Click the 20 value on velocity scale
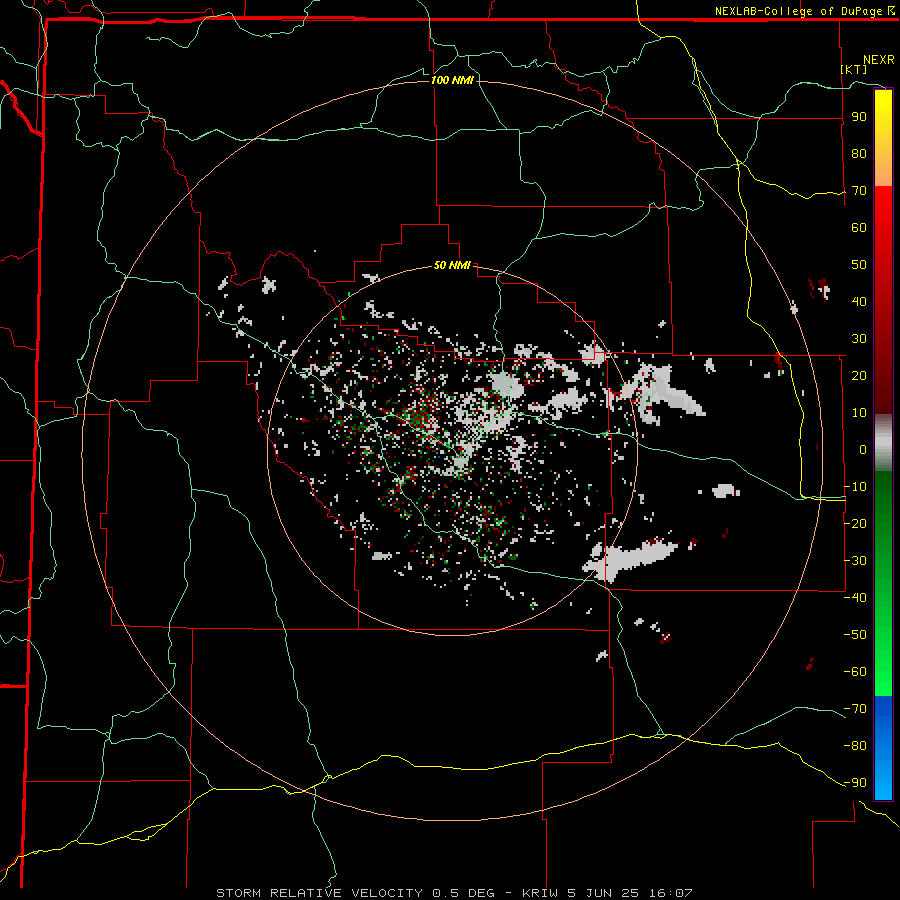The width and height of the screenshot is (900, 900). [859, 375]
